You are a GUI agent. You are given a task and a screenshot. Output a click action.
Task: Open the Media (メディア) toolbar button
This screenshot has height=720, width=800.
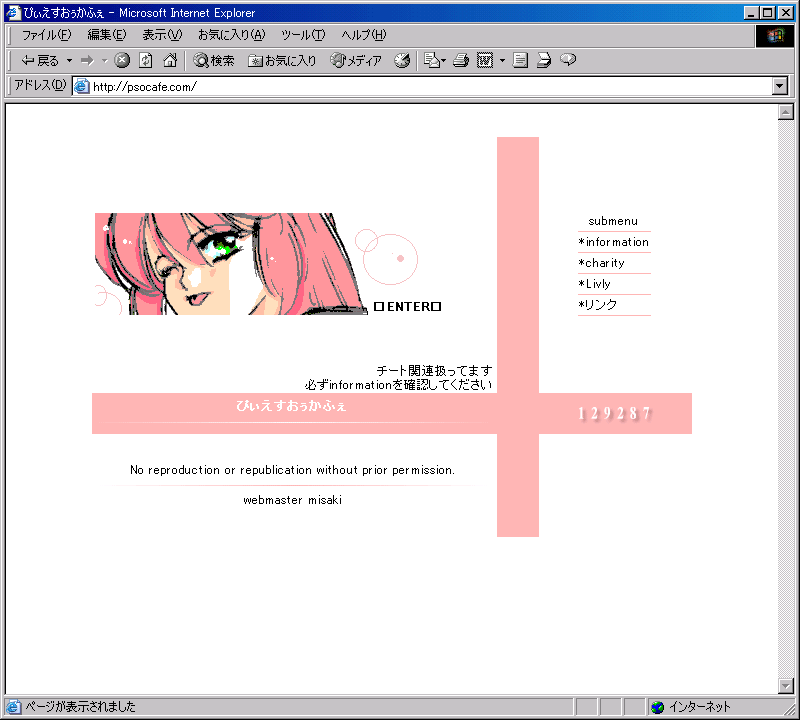point(356,61)
